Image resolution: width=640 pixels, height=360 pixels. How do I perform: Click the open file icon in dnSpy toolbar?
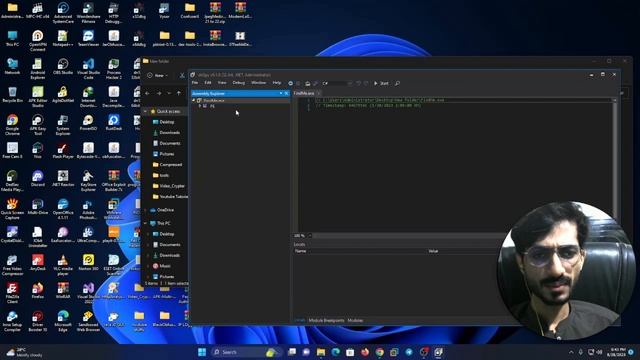(x=308, y=83)
